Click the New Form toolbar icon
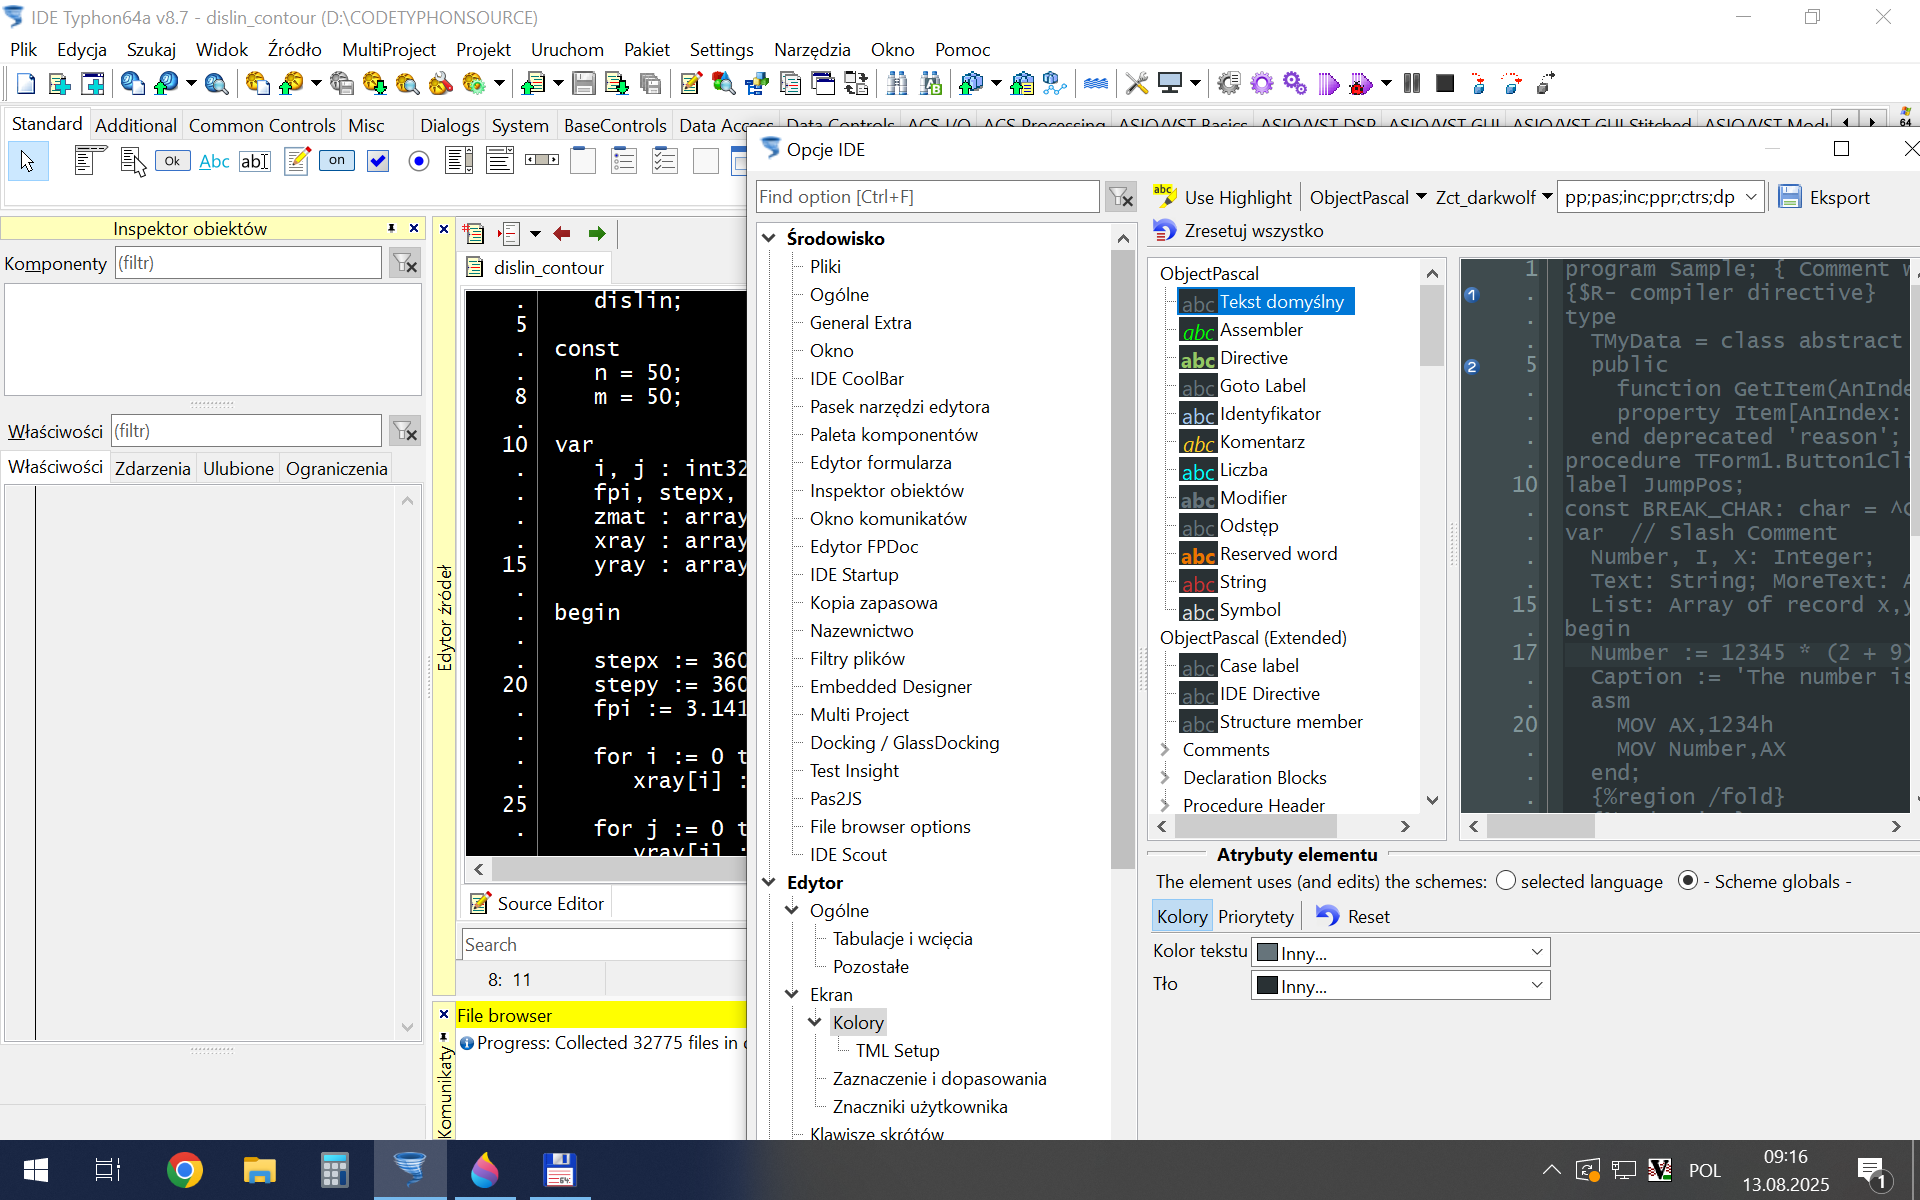The height and width of the screenshot is (1200, 1920). click(x=92, y=84)
